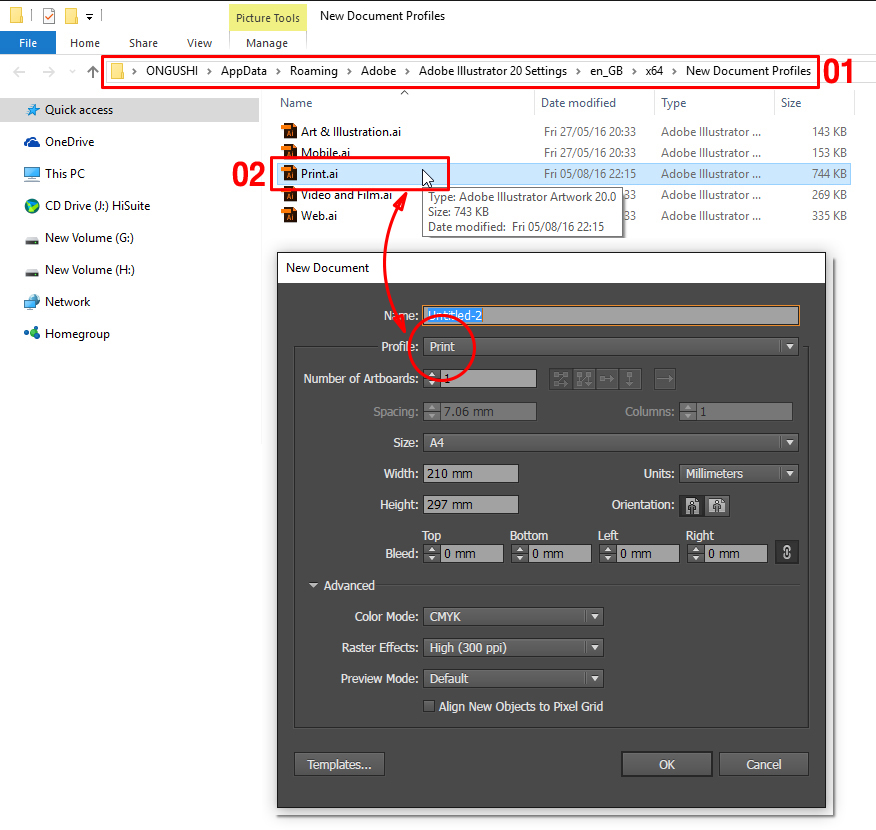Select Grid by Row artboard layout icon
This screenshot has width=876, height=830.
point(560,379)
